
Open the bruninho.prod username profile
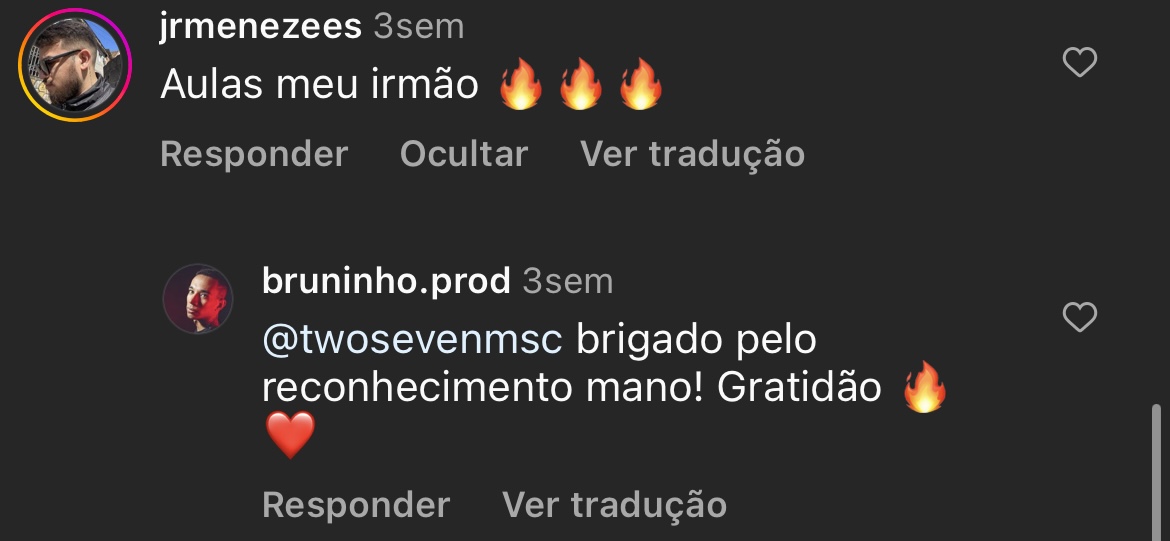click(x=386, y=281)
